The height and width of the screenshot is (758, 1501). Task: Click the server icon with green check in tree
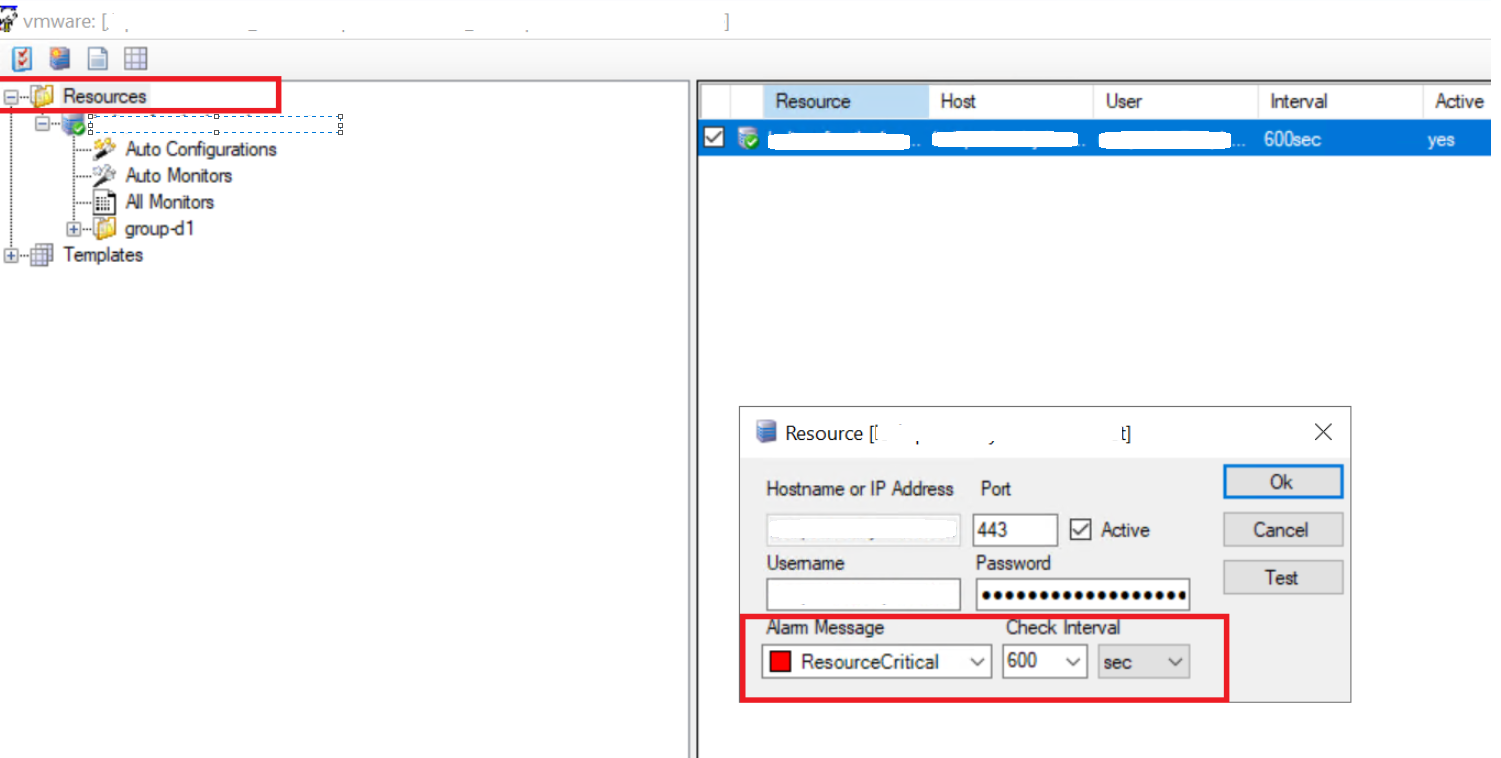[x=74, y=124]
